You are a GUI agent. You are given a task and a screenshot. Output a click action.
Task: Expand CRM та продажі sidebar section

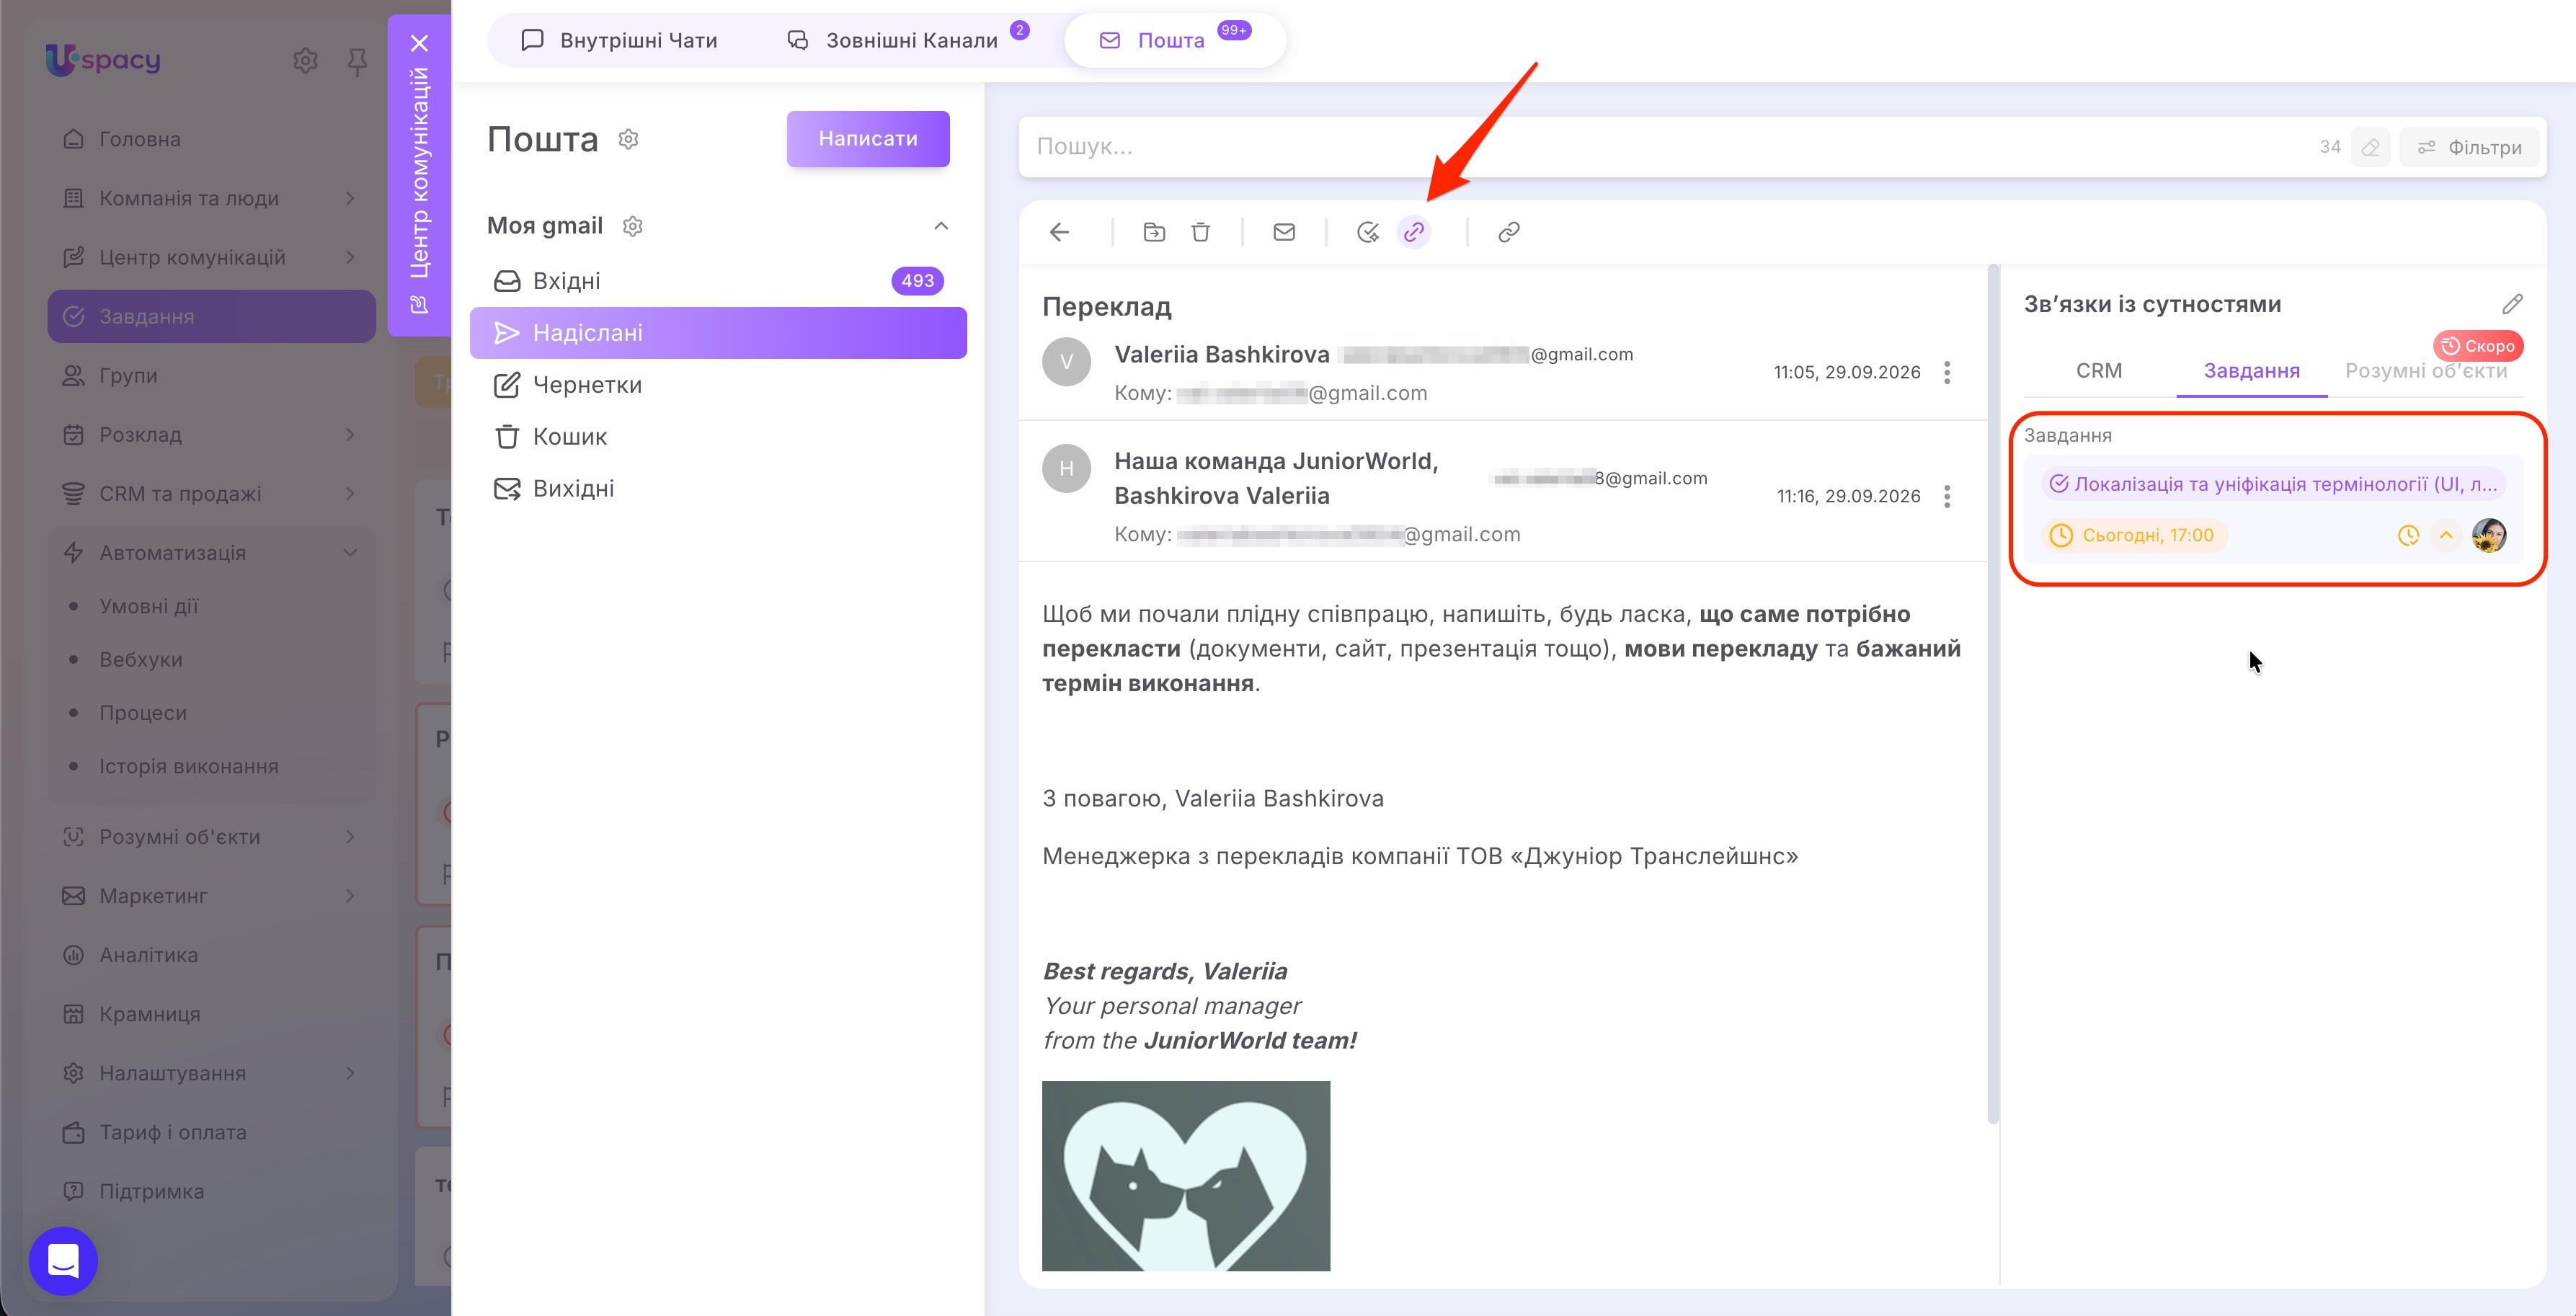(350, 494)
